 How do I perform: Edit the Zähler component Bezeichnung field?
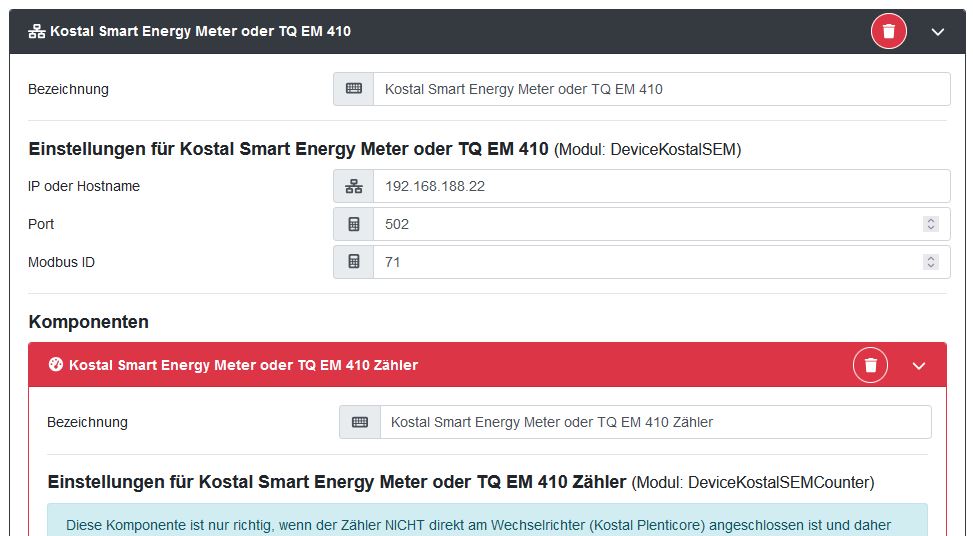pyautogui.click(x=655, y=422)
